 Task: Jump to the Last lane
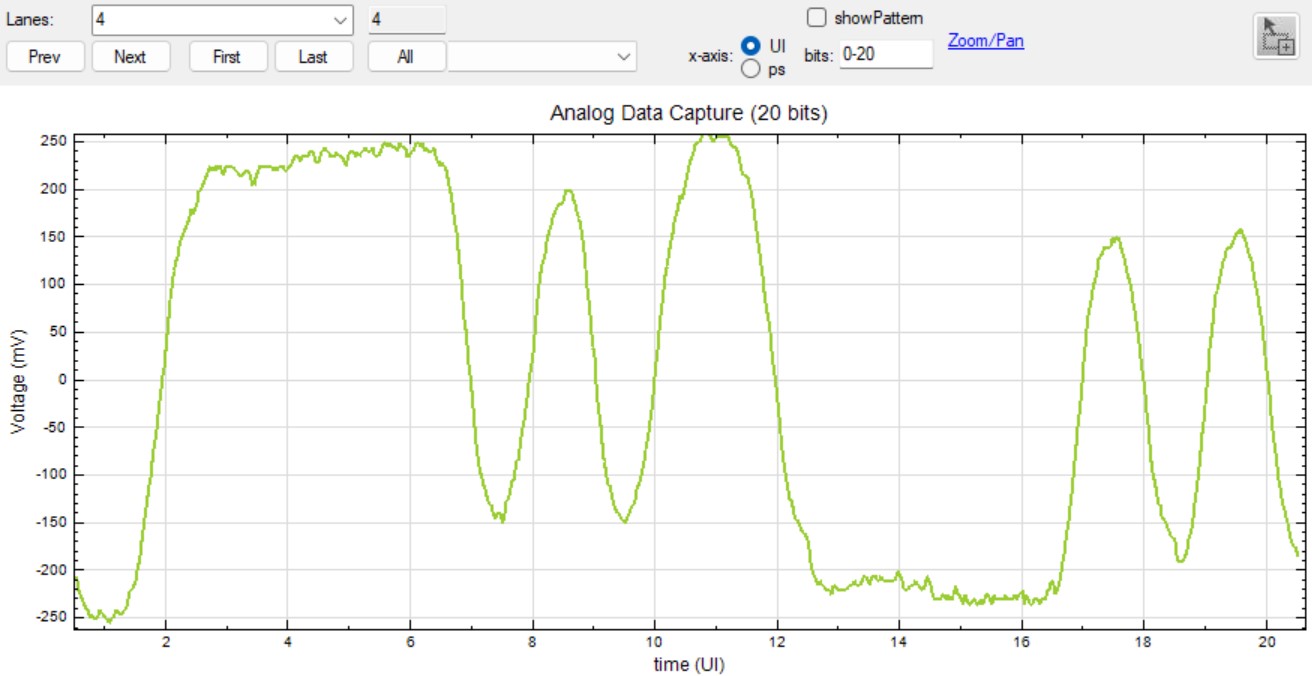point(313,57)
